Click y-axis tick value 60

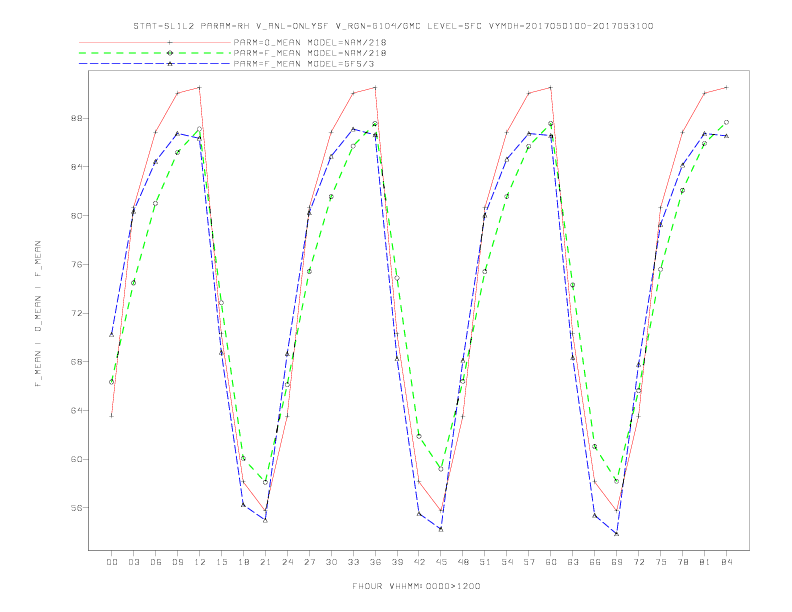[x=76, y=459]
